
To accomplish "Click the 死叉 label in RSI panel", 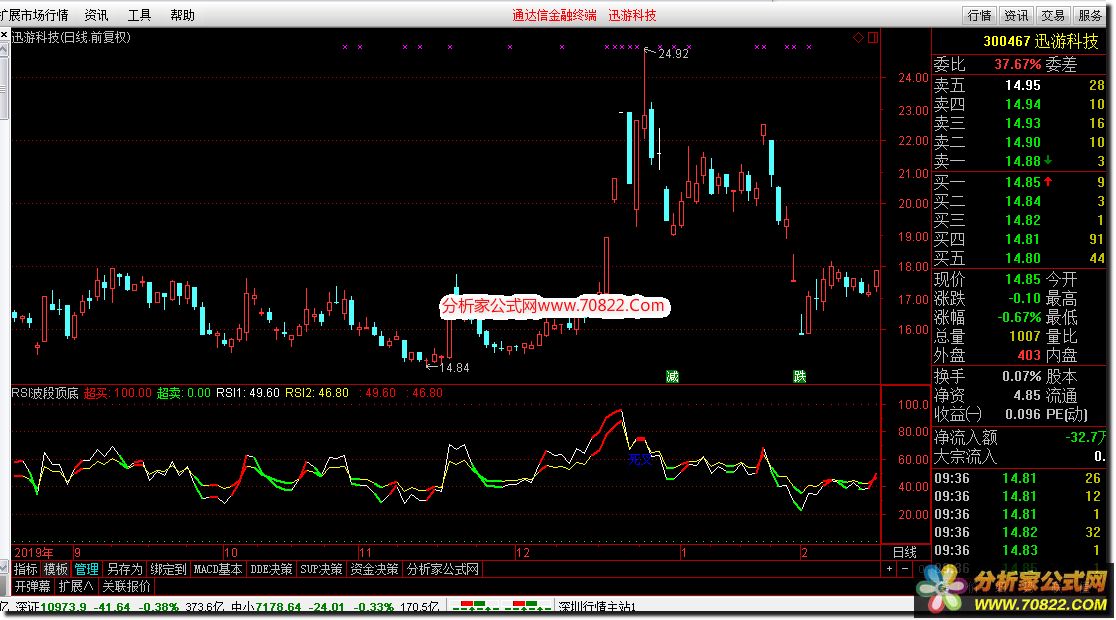I will (640, 459).
